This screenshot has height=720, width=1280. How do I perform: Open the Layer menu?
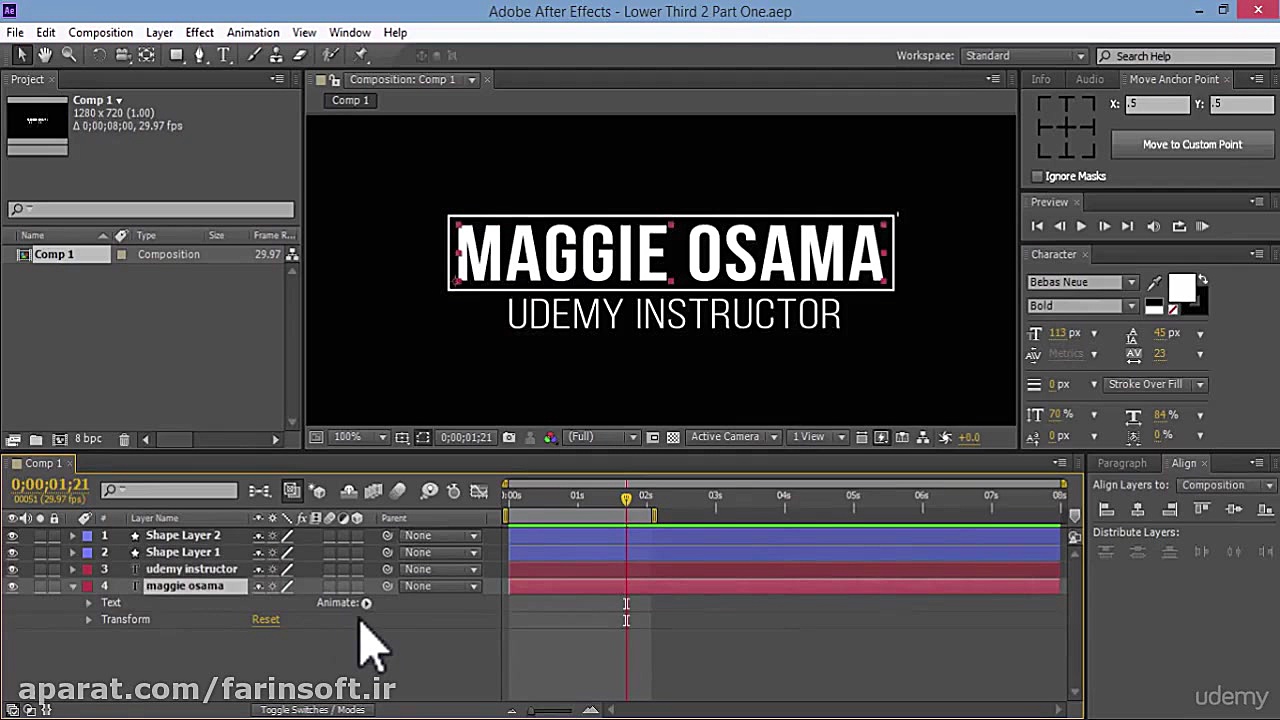click(159, 33)
